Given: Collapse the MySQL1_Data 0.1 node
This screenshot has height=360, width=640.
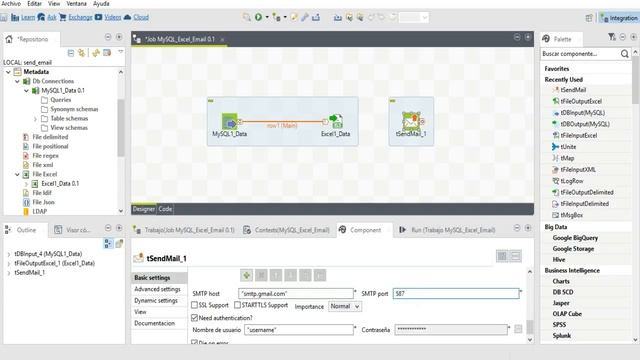Looking at the screenshot, I should pyautogui.click(x=26, y=91).
